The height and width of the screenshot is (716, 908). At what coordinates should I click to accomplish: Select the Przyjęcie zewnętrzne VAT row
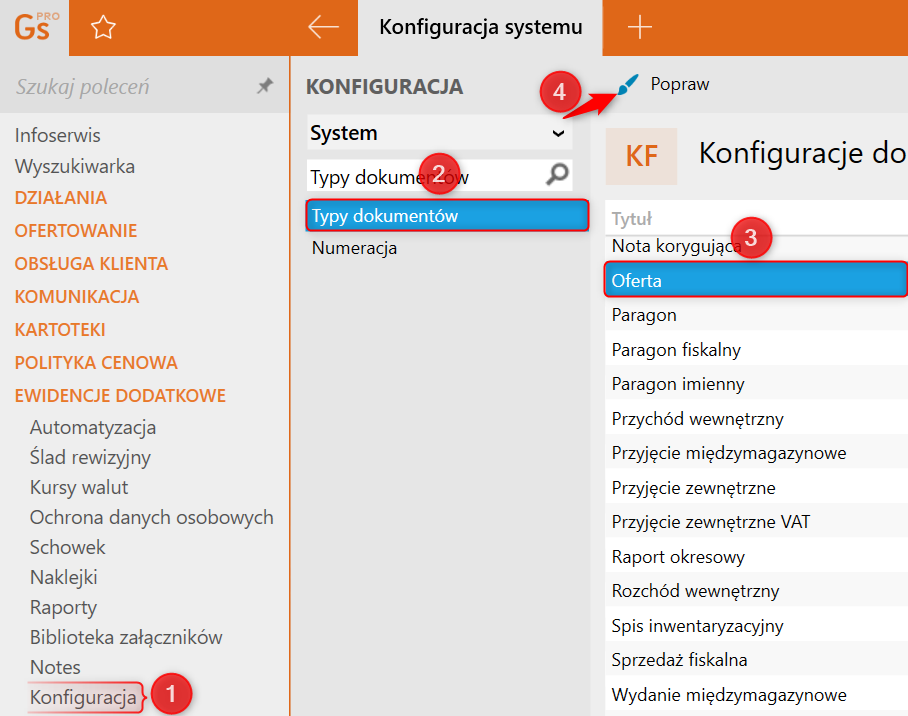pos(756,522)
